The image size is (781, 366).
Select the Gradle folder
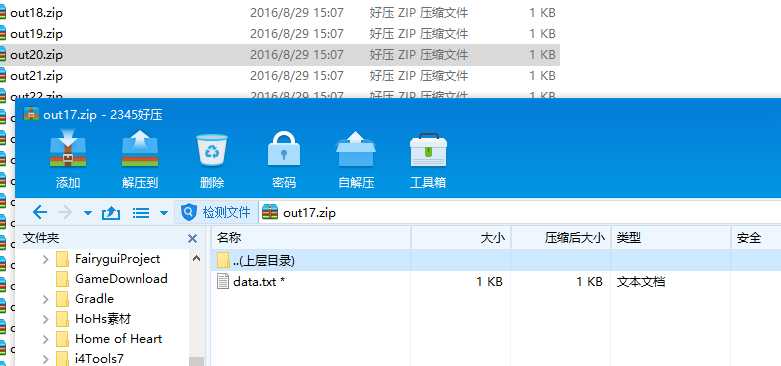(94, 299)
